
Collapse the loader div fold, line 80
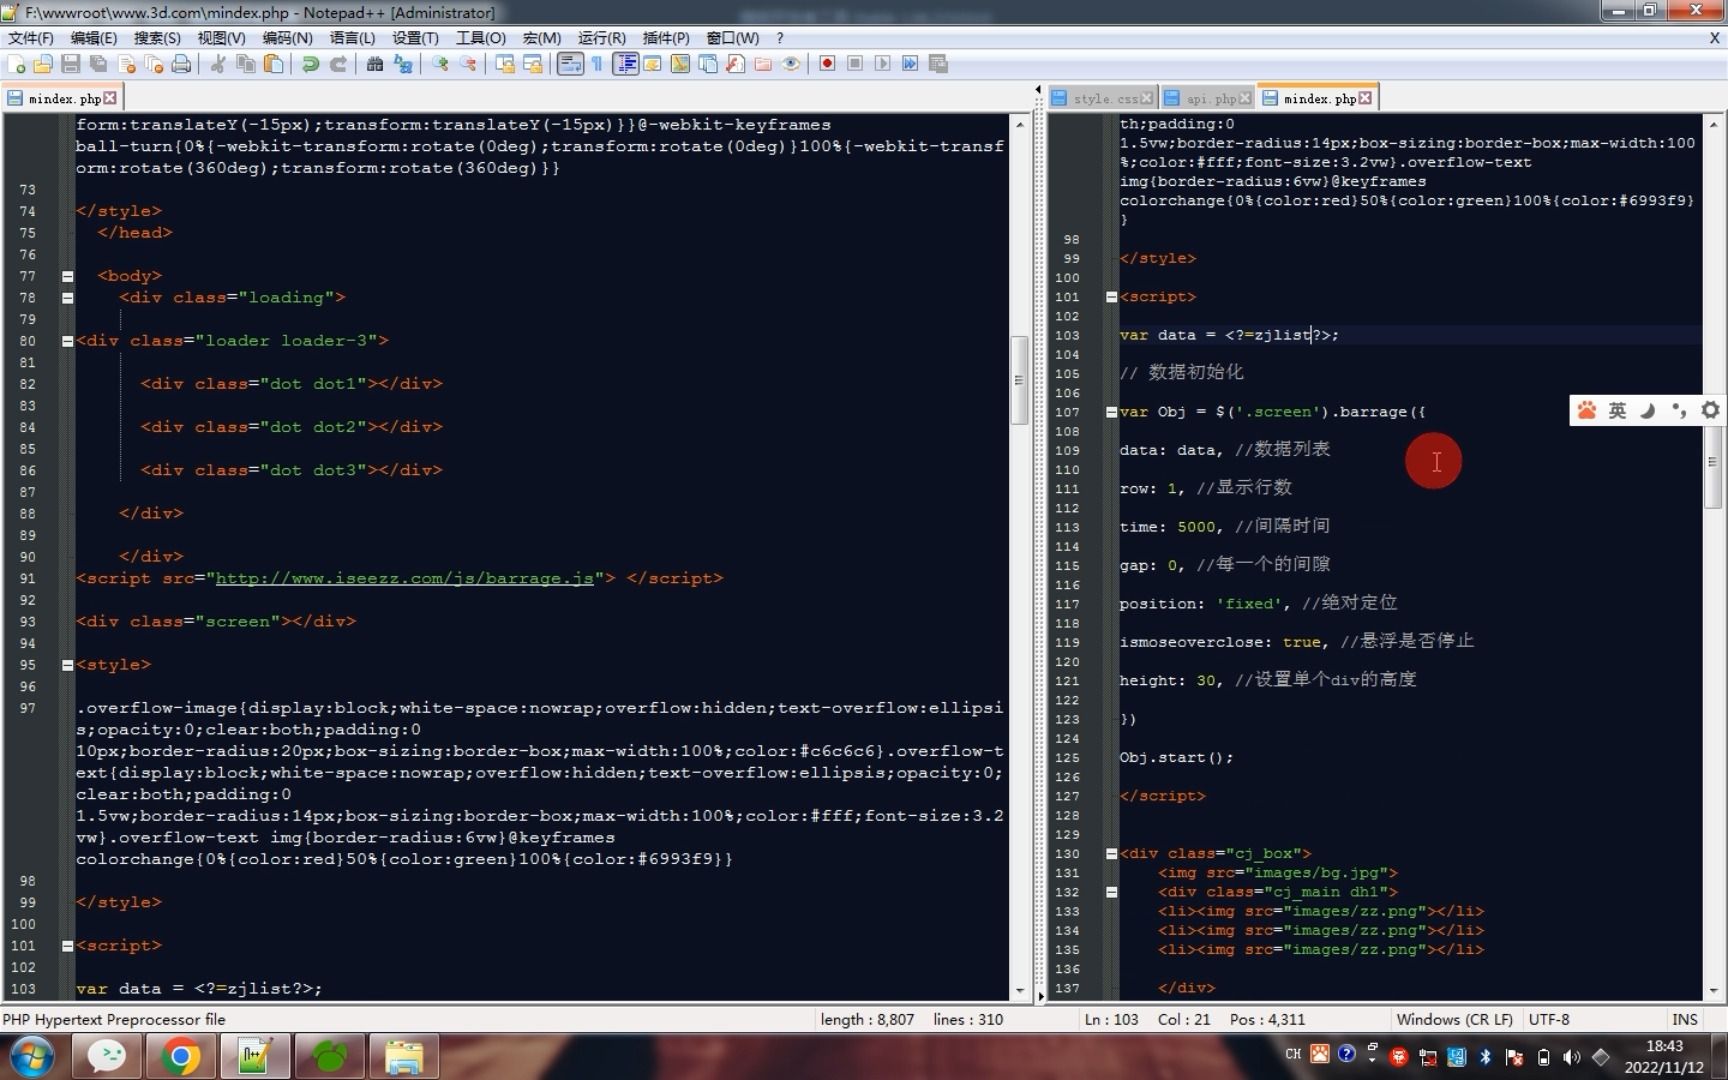click(68, 341)
